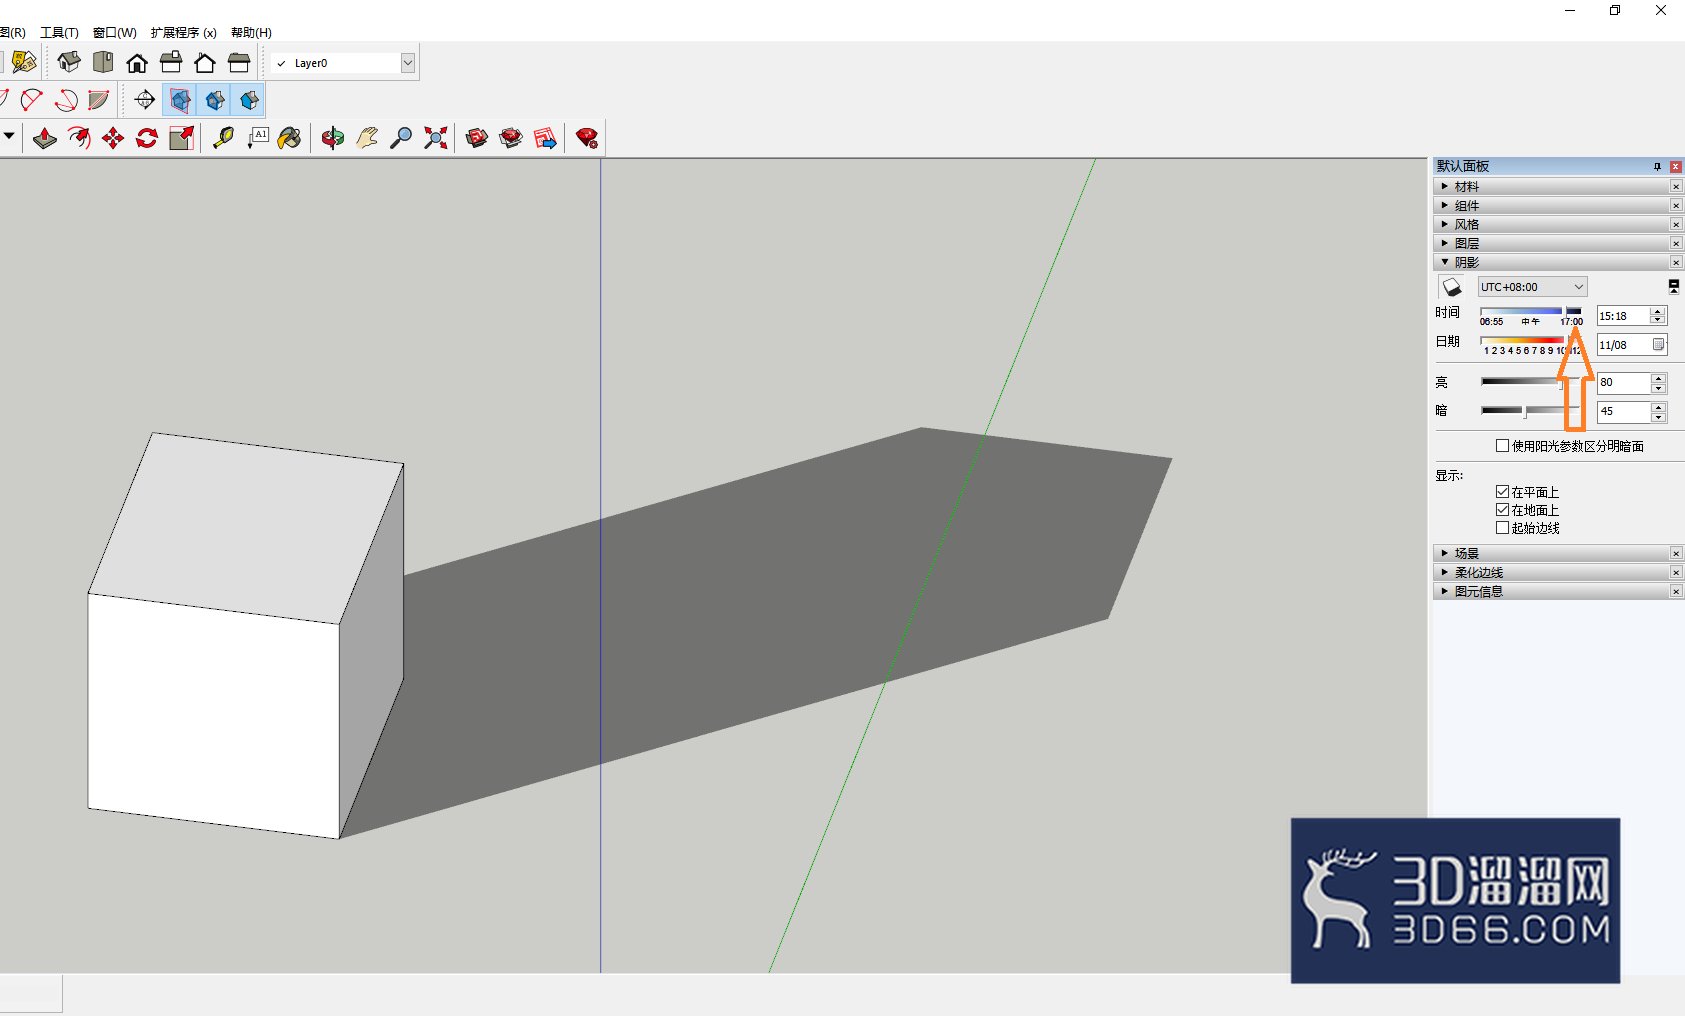
Task: Click the Zoom Extents icon
Action: coord(435,138)
